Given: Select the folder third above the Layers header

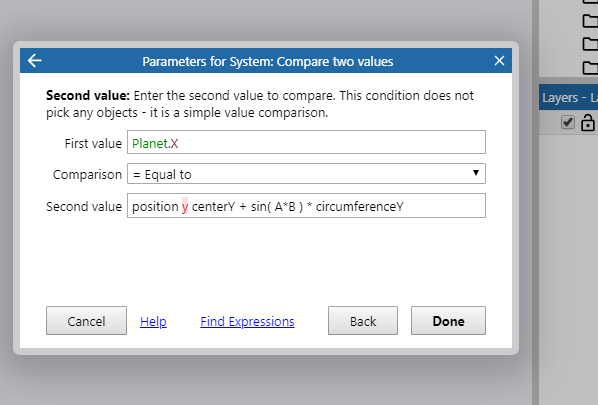Looking at the screenshot, I should [x=590, y=21].
